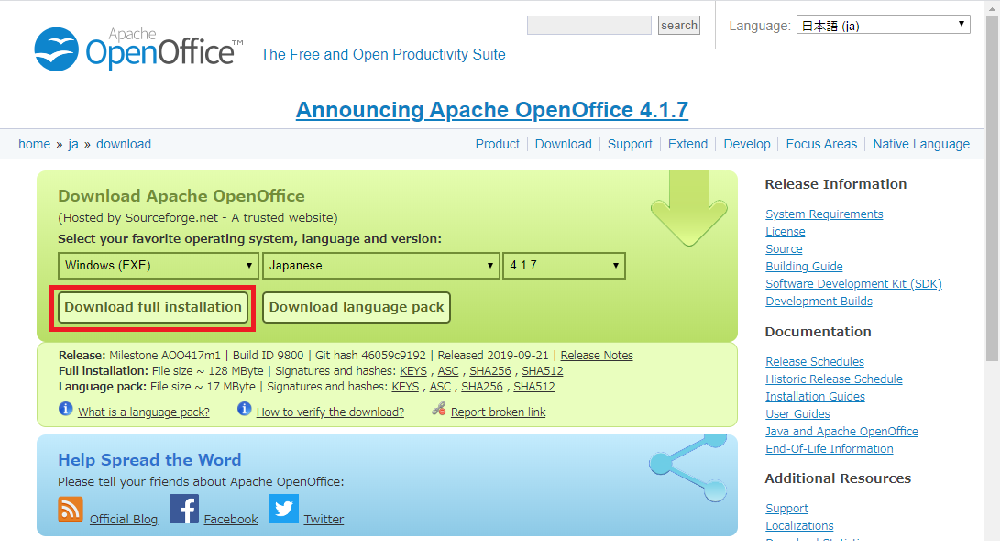
Task: Open the Download menu item
Action: point(563,144)
